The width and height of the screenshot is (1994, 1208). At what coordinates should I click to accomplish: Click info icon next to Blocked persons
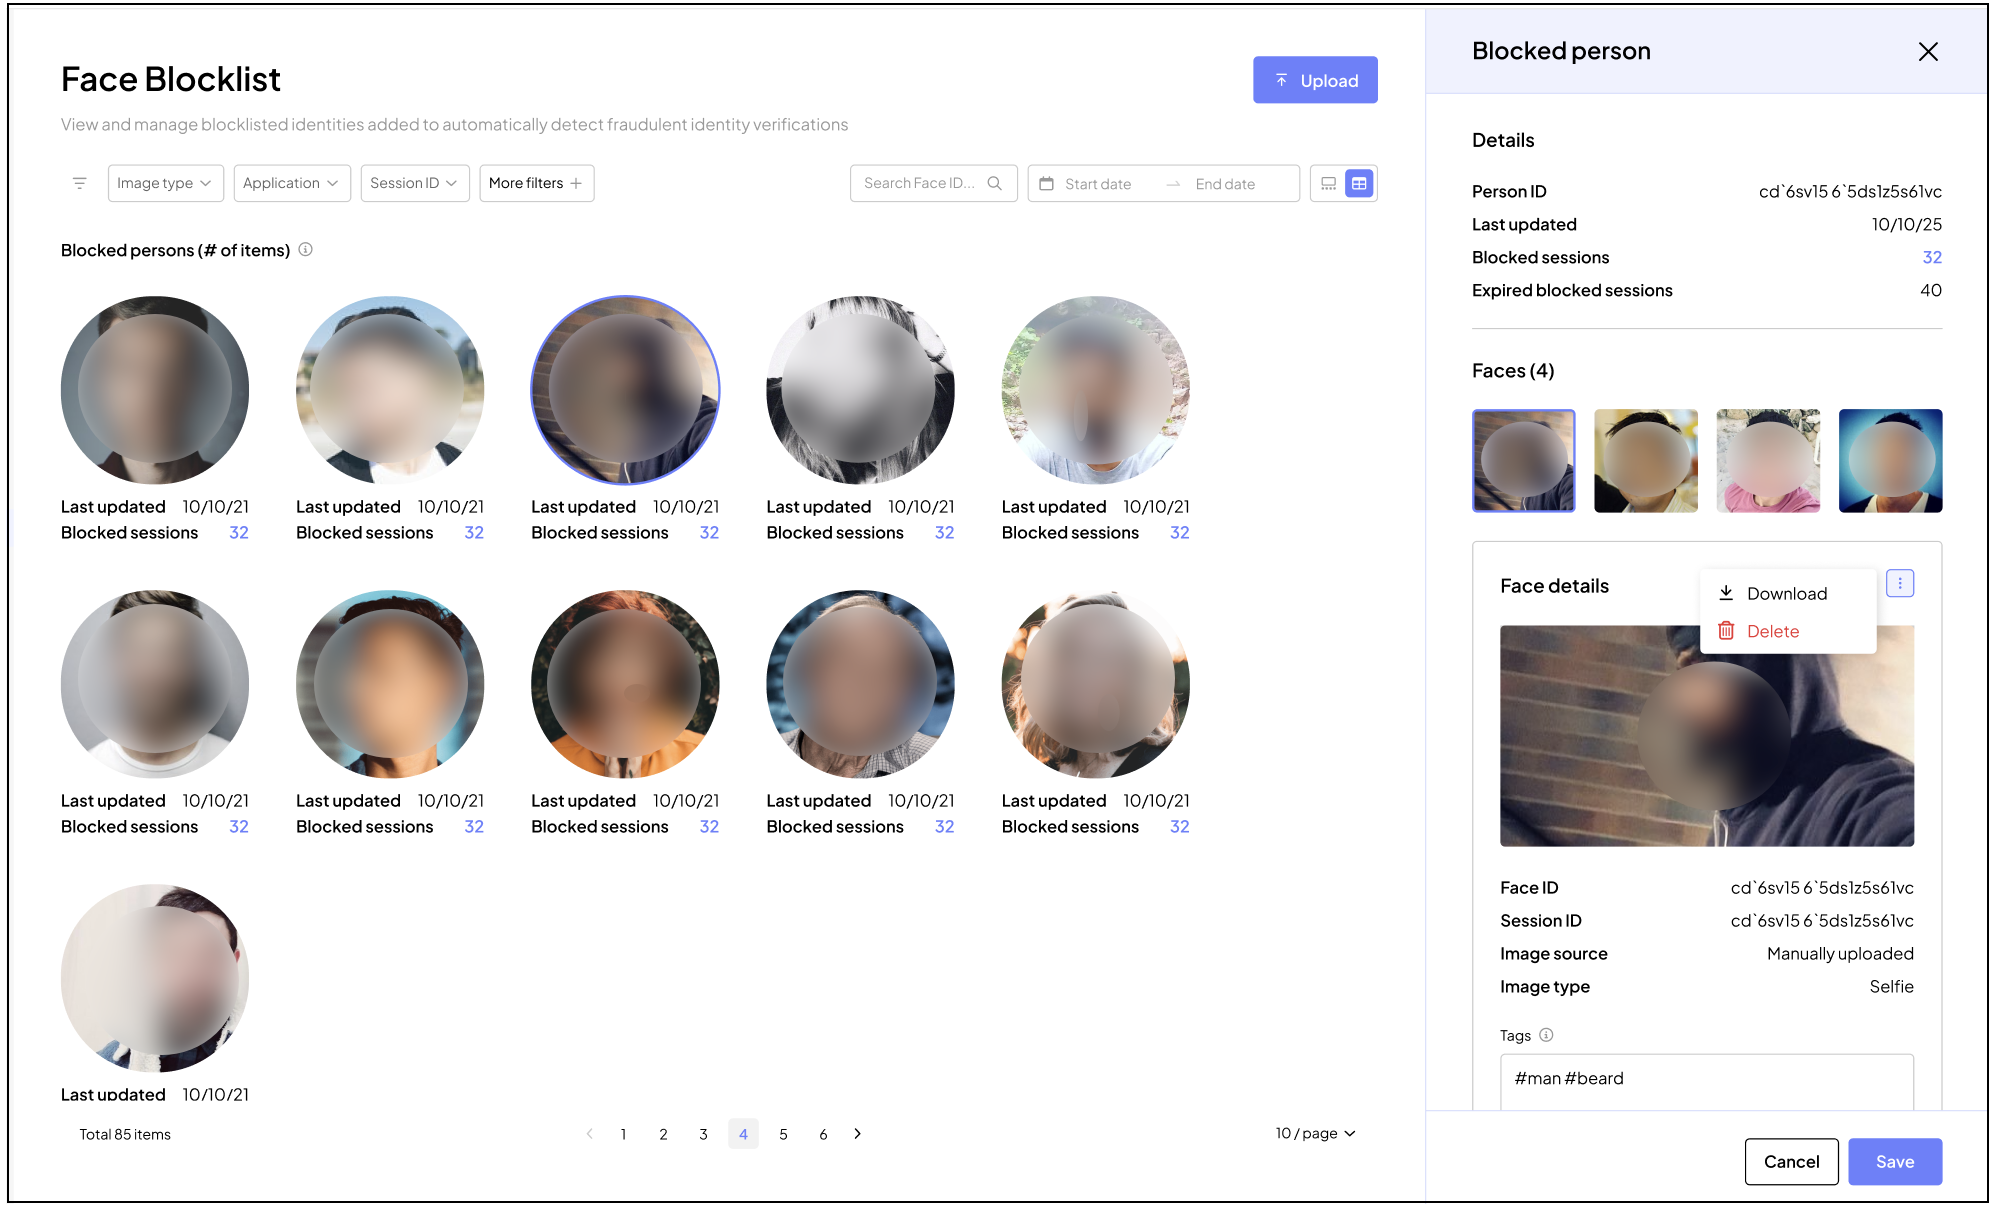pyautogui.click(x=306, y=249)
